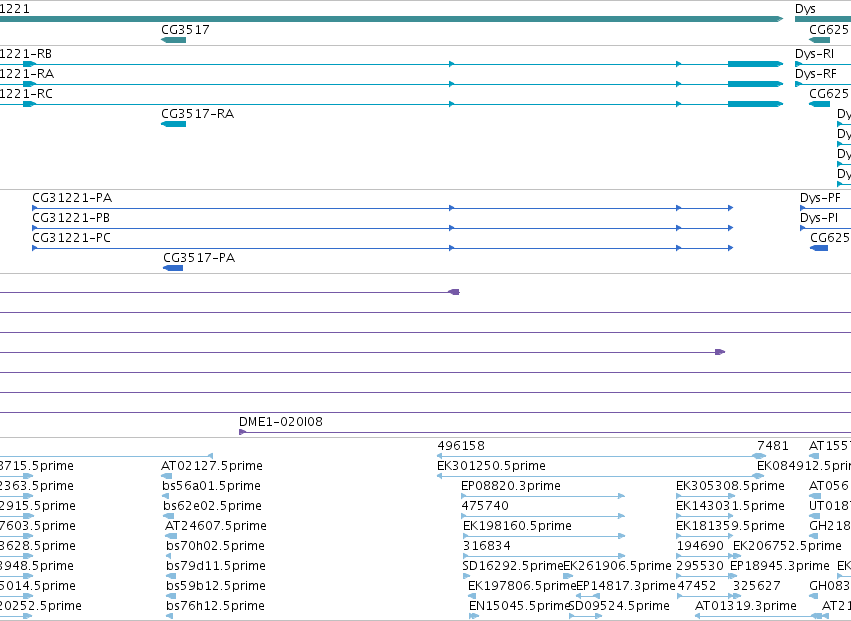This screenshot has height=621, width=851.
Task: Select the 47452 feature label
Action: (x=697, y=586)
